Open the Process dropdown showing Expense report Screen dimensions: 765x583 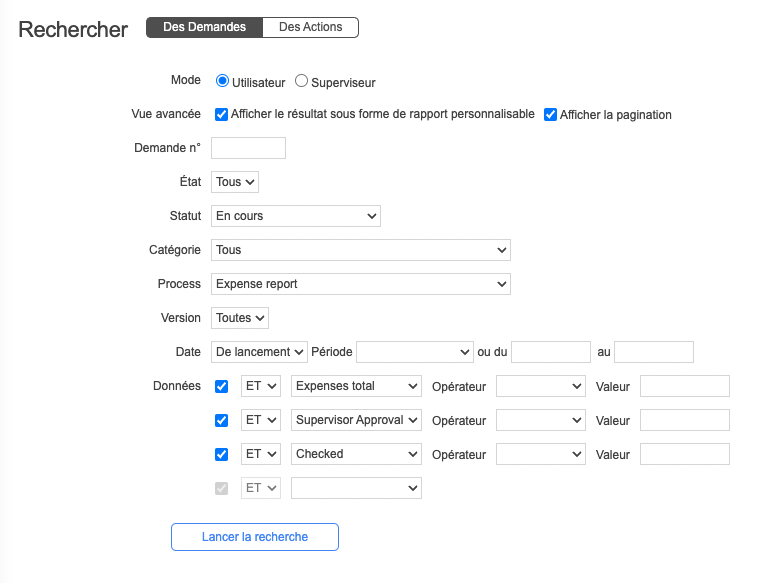[361, 284]
